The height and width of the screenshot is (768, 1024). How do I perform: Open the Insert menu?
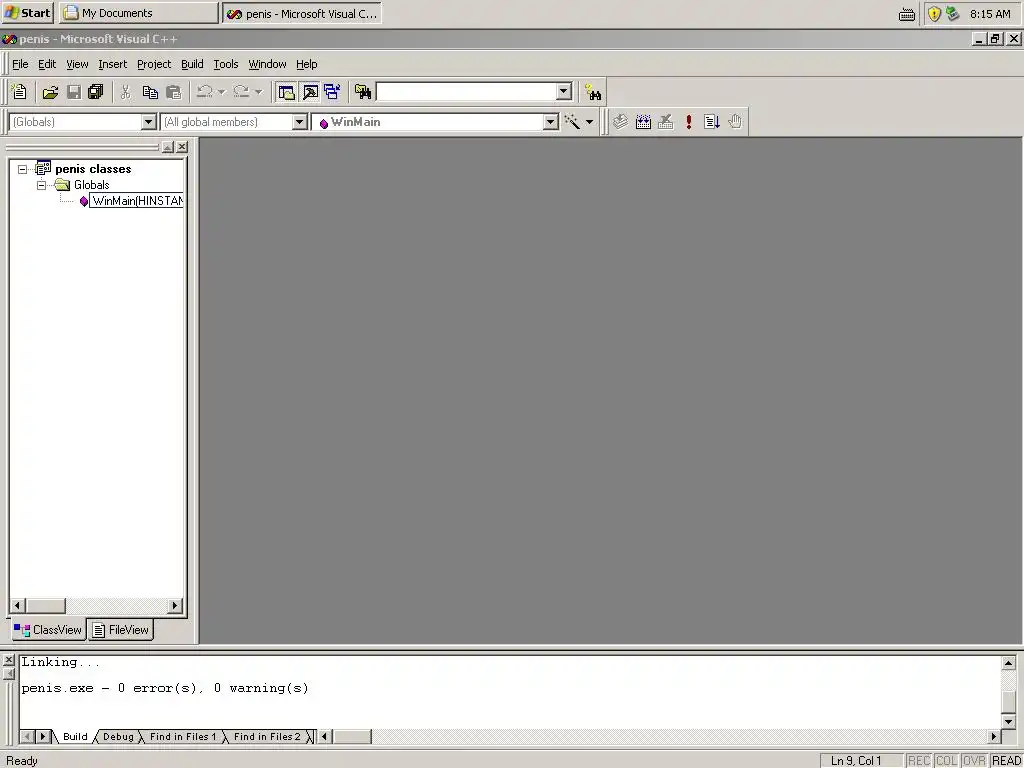point(112,64)
